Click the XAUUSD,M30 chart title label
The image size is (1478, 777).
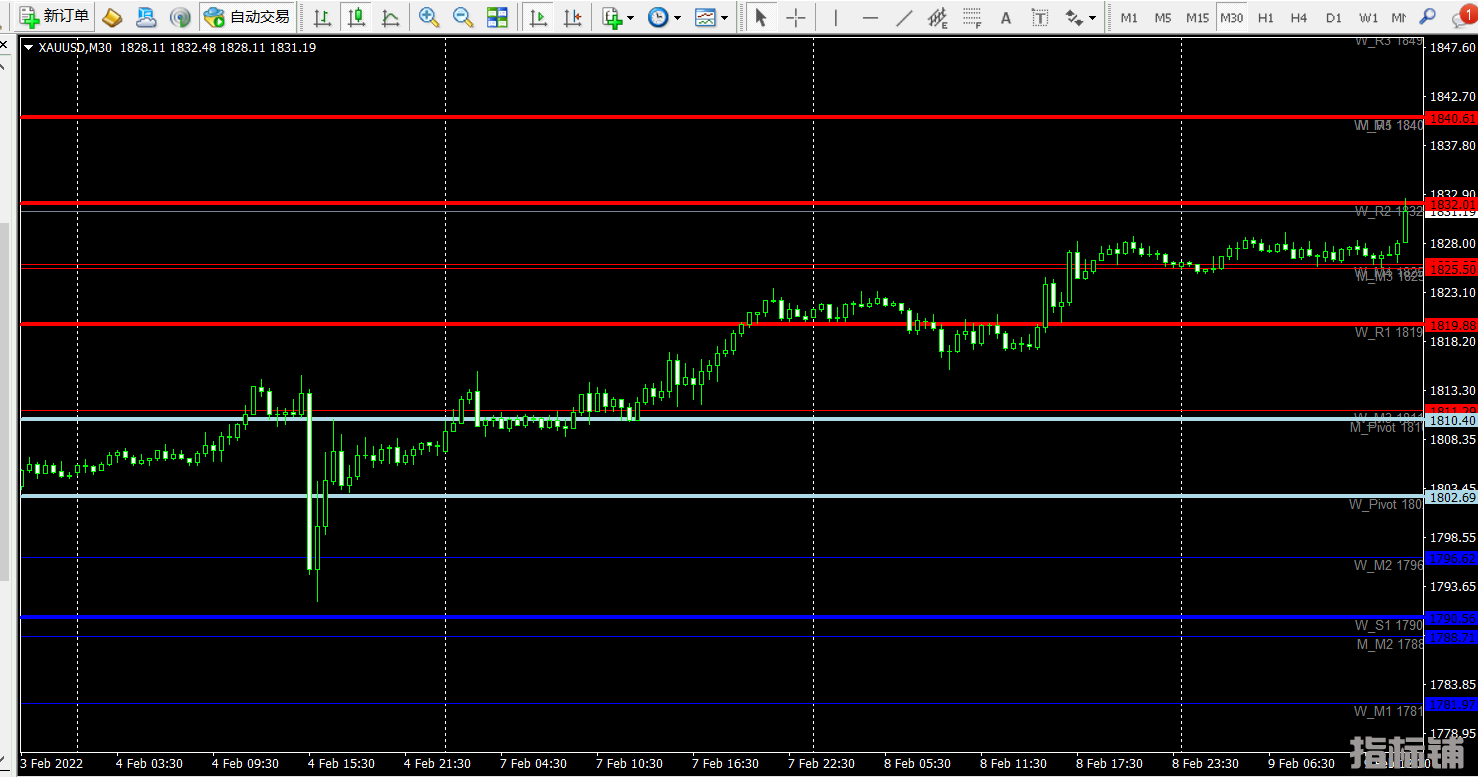(x=75, y=47)
